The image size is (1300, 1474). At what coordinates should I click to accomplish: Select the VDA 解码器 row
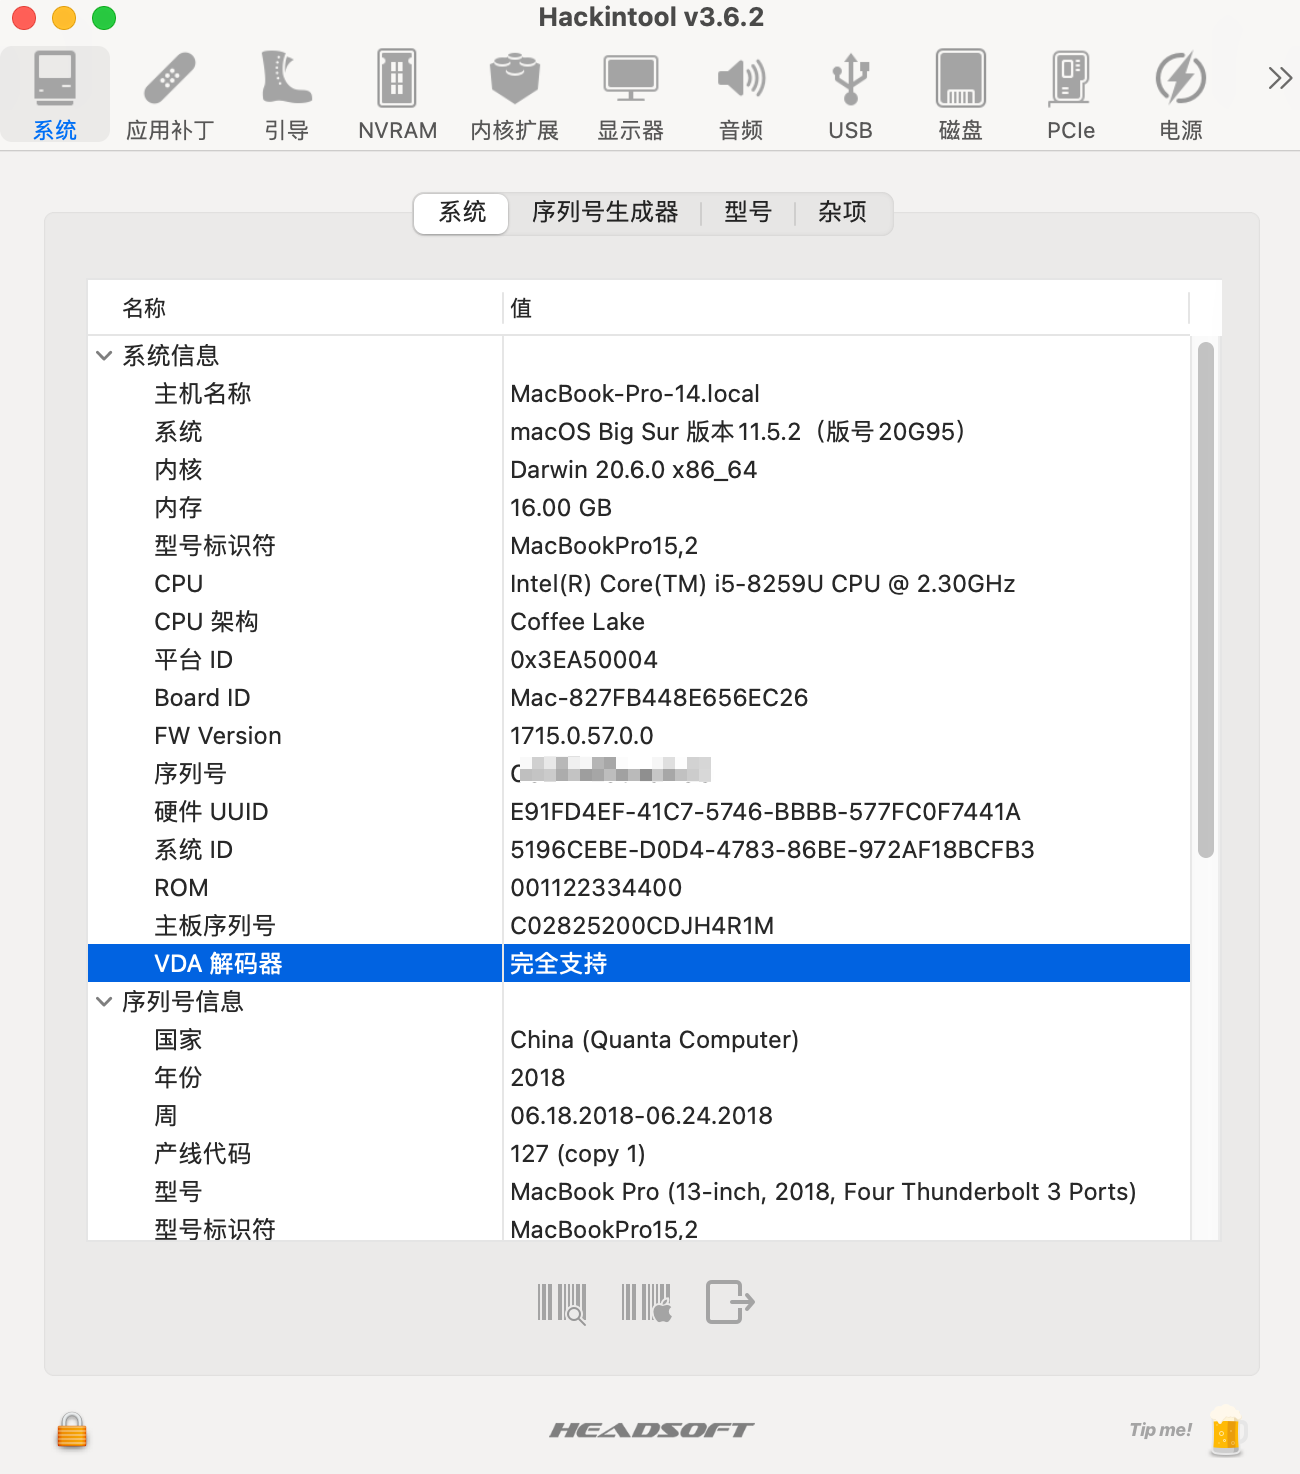point(639,964)
